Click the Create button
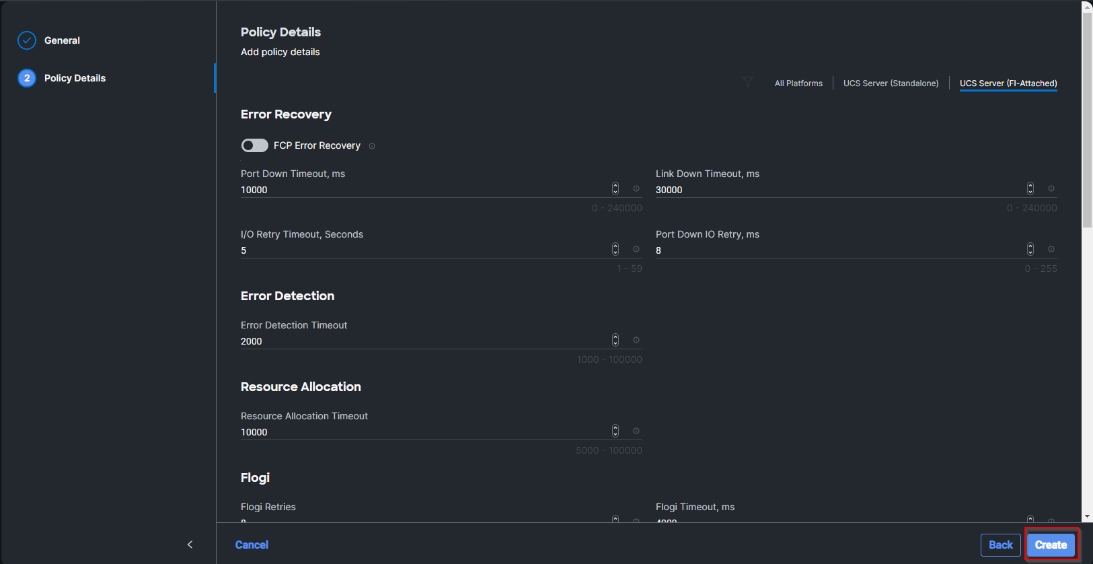This screenshot has height=564, width=1093. 1050,545
